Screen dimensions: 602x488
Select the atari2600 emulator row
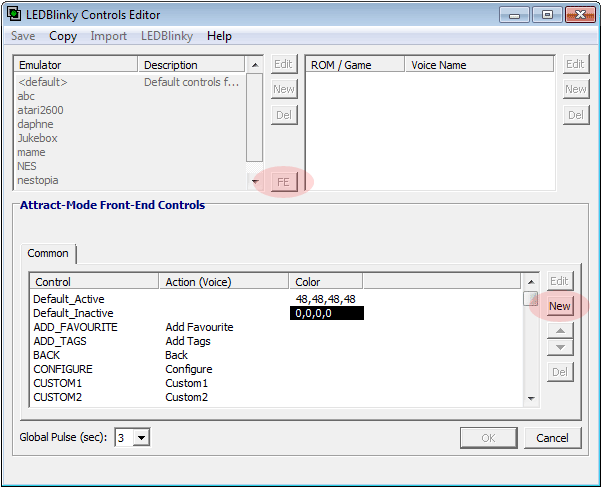pos(131,110)
